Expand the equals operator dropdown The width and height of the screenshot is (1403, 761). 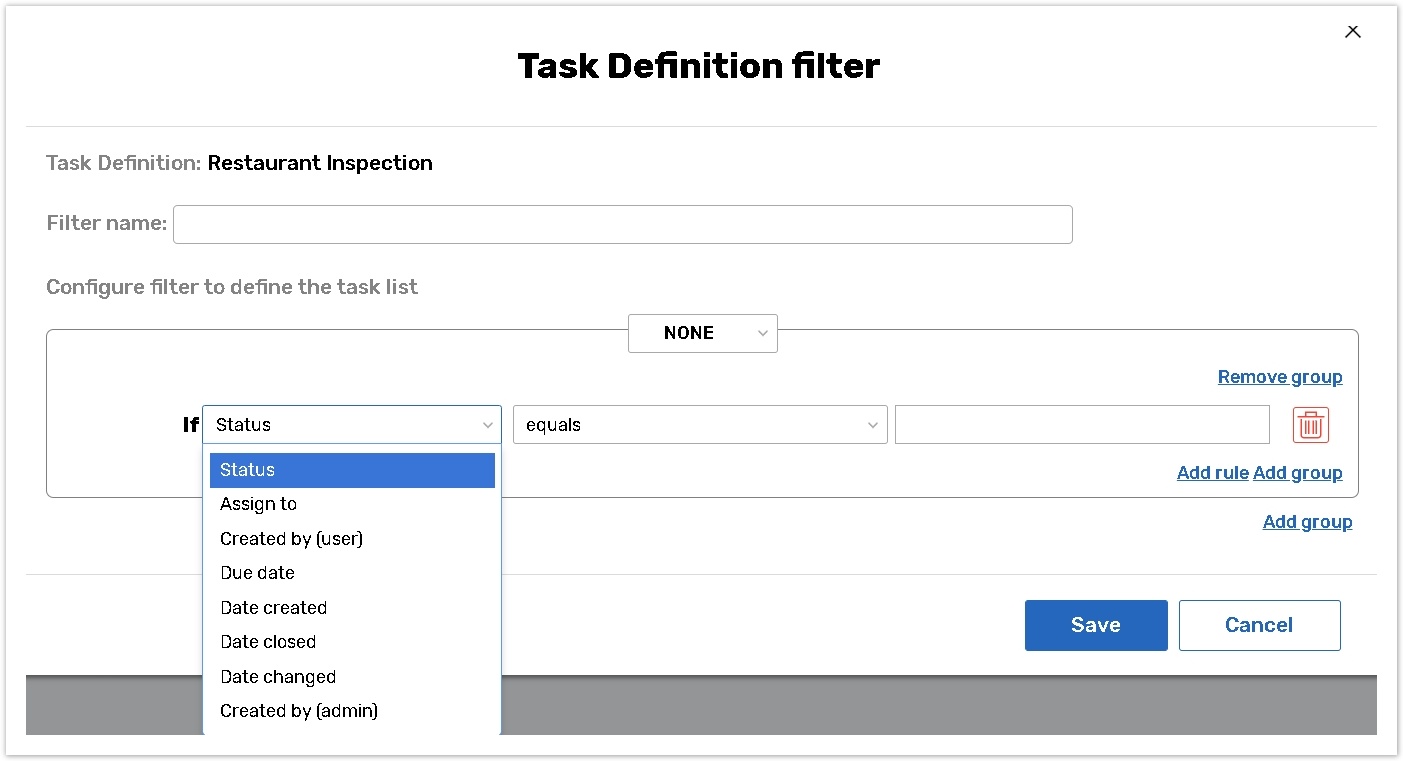699,425
